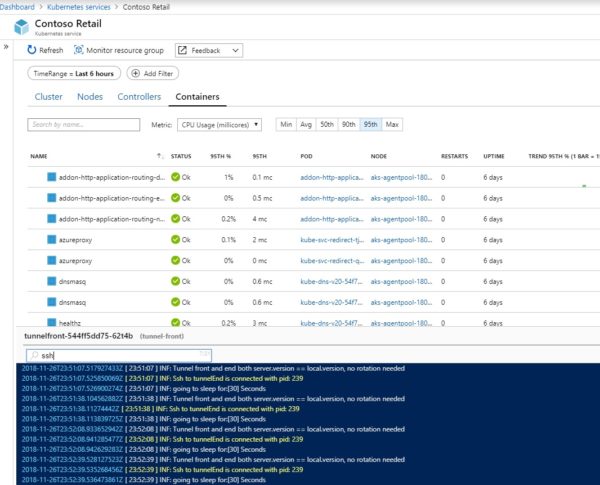
Task: Click the tunnelfront-544ff5dd75-62t4b log title
Action: click(x=78, y=336)
